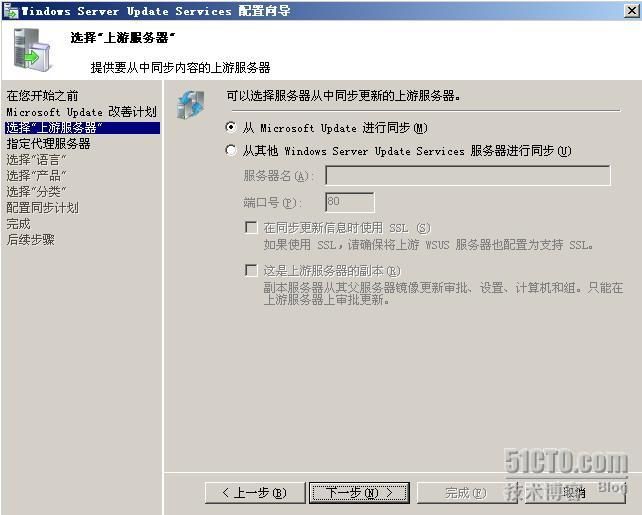This screenshot has height=515, width=642.
Task: Select 选择"语言" step in sidebar
Action: coord(36,160)
